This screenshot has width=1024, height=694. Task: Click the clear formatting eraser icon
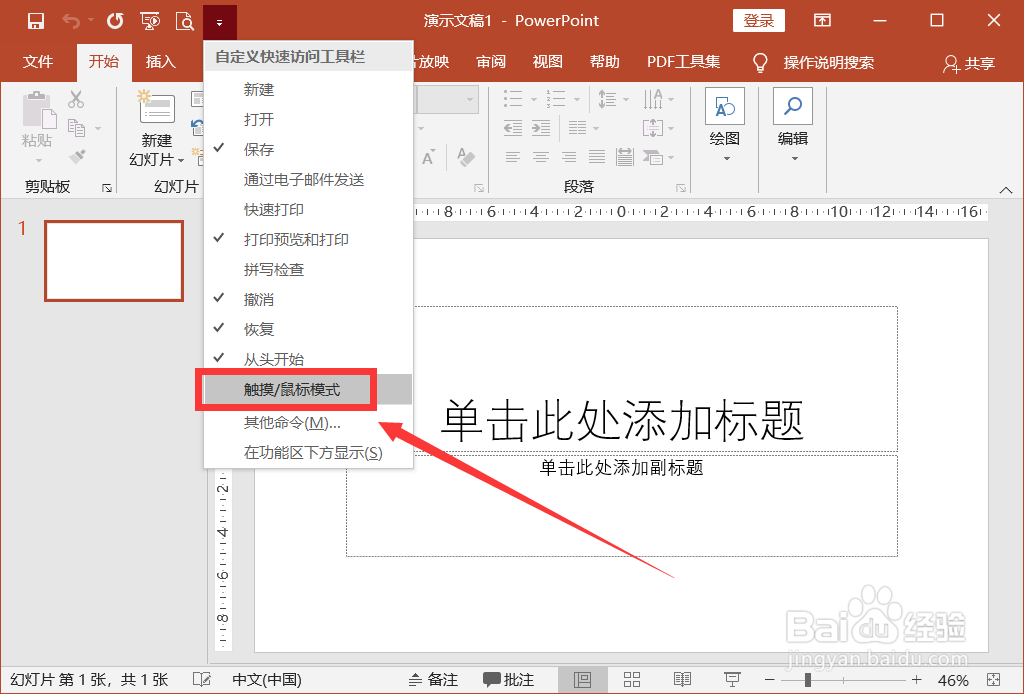click(x=466, y=157)
